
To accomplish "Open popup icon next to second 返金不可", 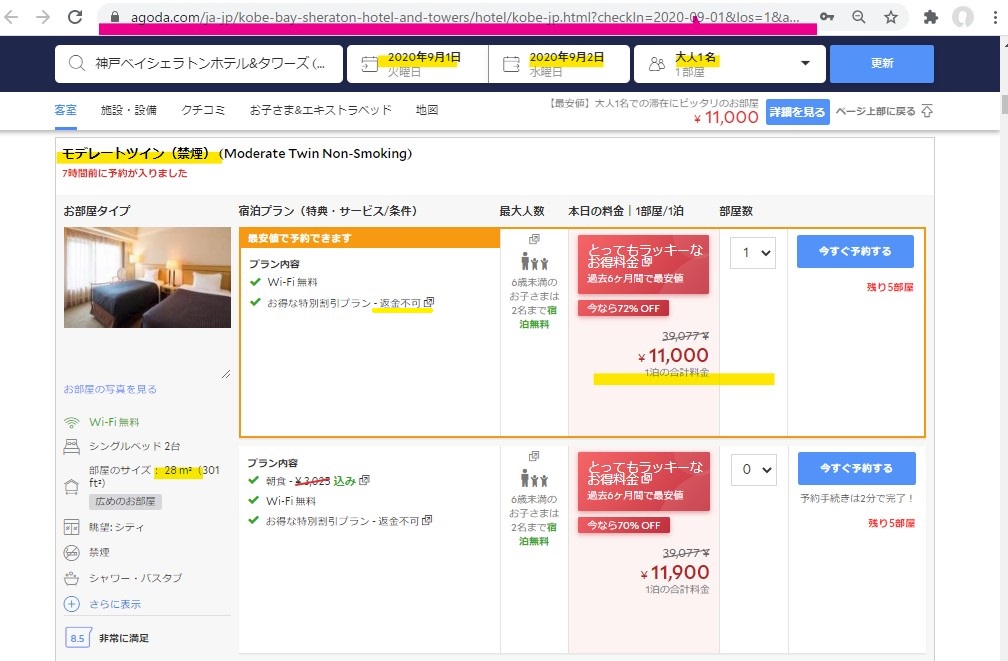I will 427,520.
